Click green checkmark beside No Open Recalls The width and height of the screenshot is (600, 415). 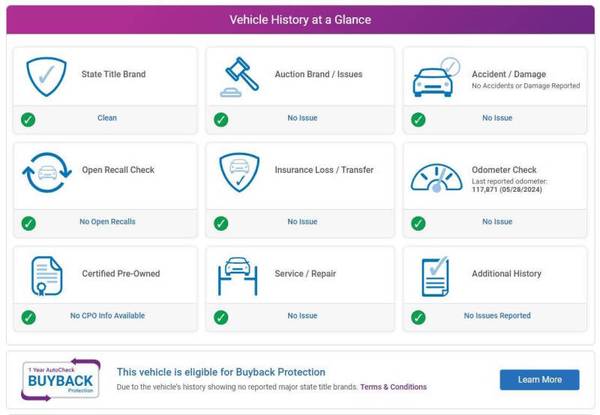tap(28, 223)
